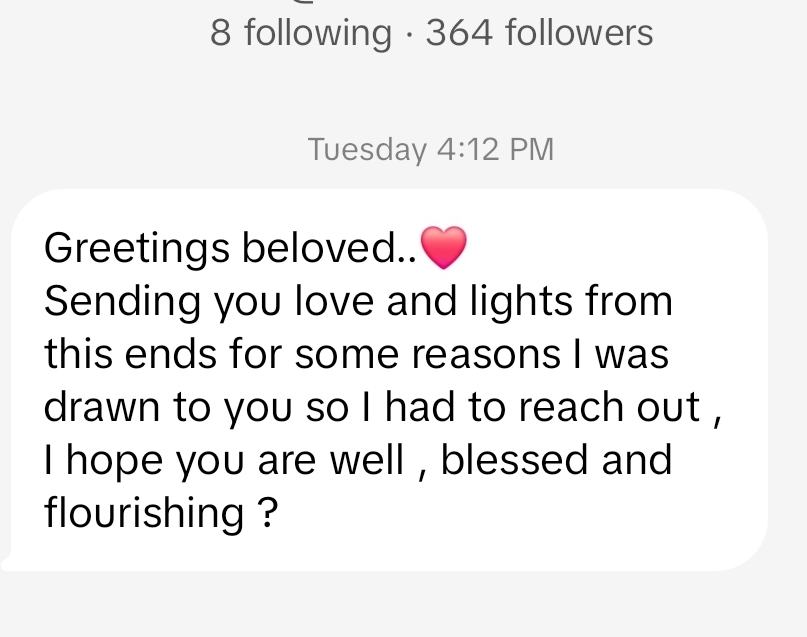807x637 pixels.
Task: Click the word 'following' in profile header
Action: click(x=318, y=33)
